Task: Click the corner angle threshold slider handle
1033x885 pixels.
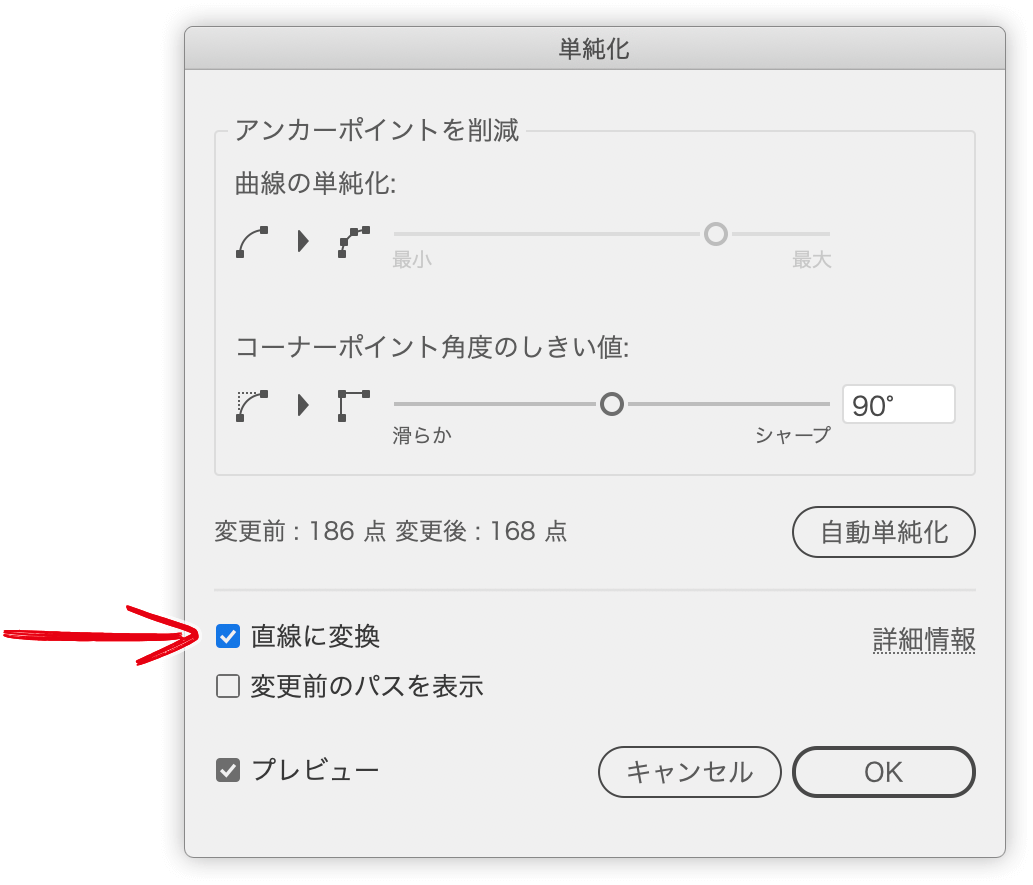Action: 612,404
